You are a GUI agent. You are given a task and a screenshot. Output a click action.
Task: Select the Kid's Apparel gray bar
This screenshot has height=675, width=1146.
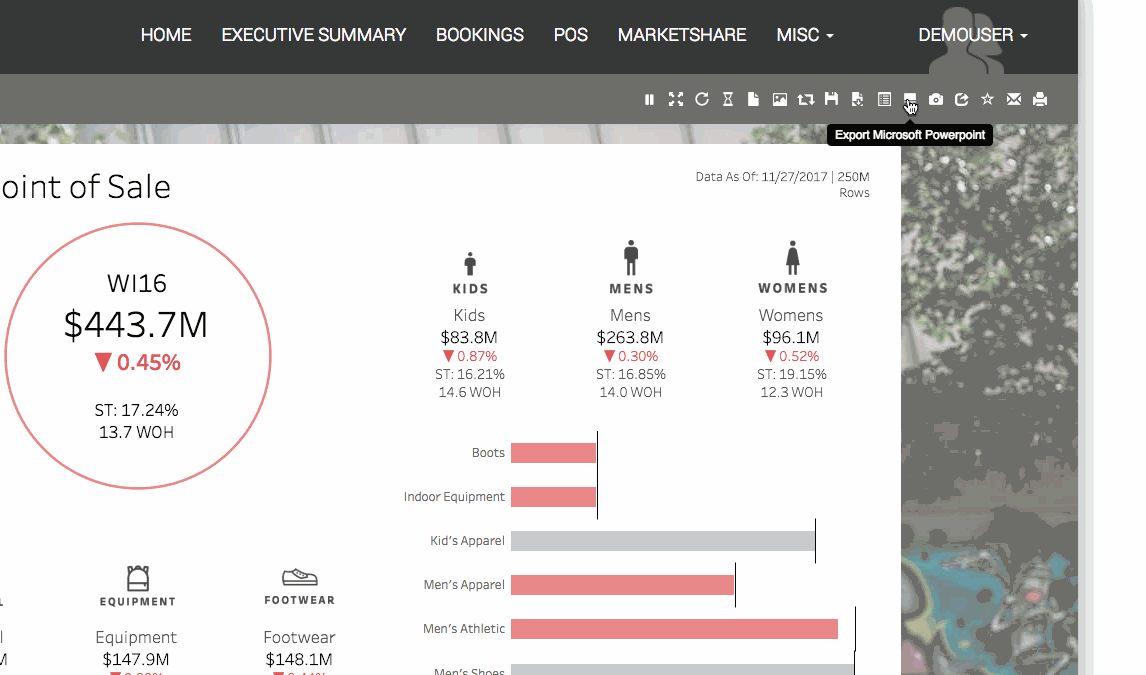click(663, 541)
